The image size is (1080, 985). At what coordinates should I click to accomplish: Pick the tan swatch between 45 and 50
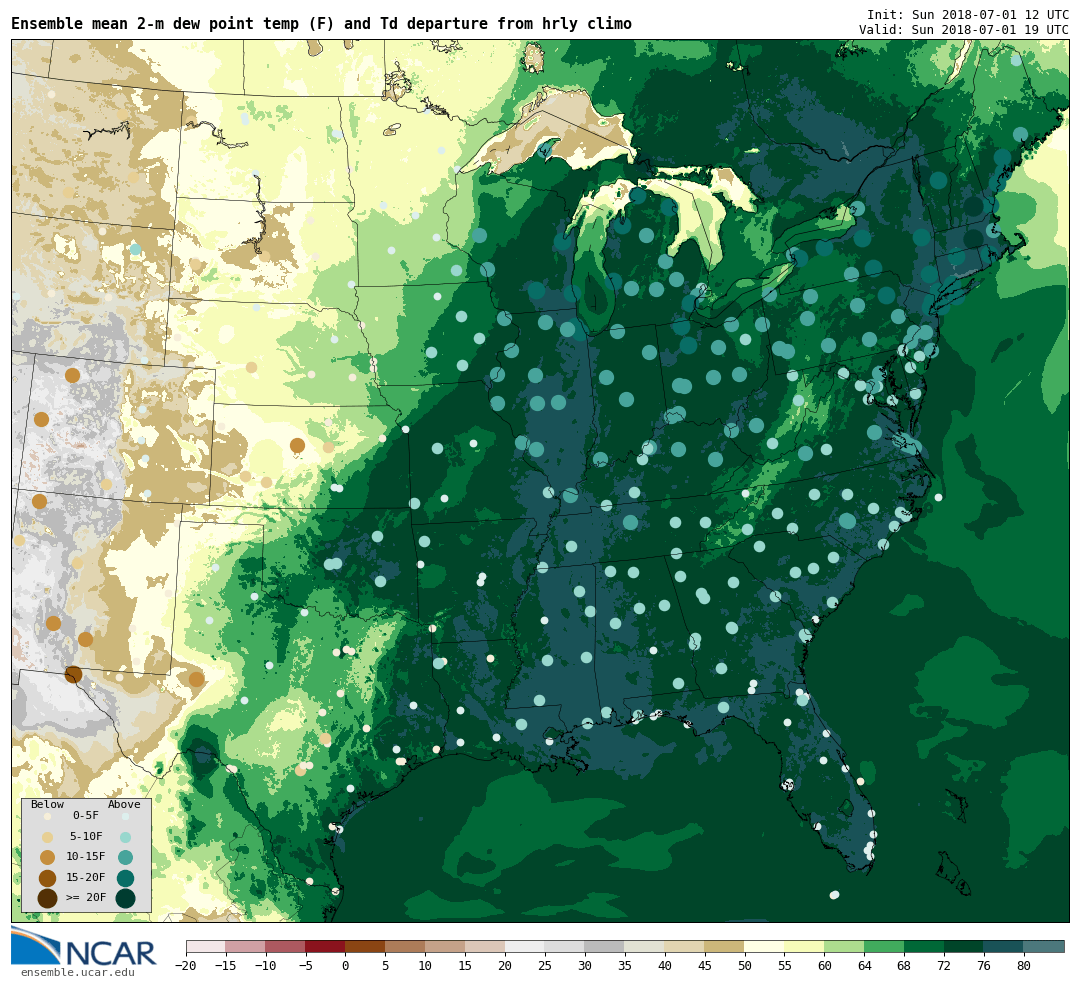point(725,946)
